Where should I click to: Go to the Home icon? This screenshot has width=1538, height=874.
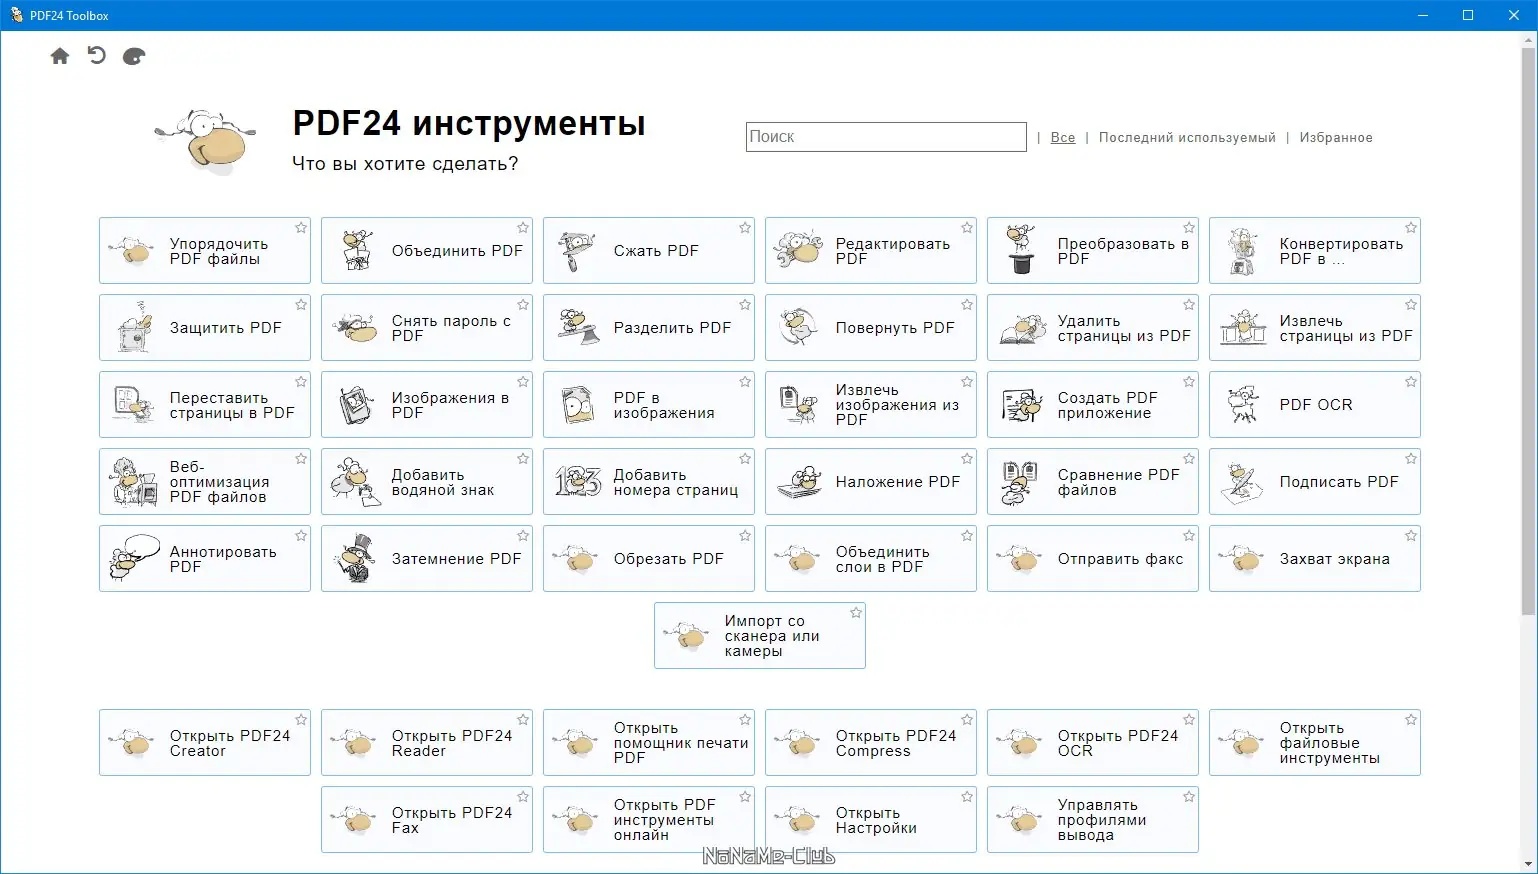tap(60, 56)
